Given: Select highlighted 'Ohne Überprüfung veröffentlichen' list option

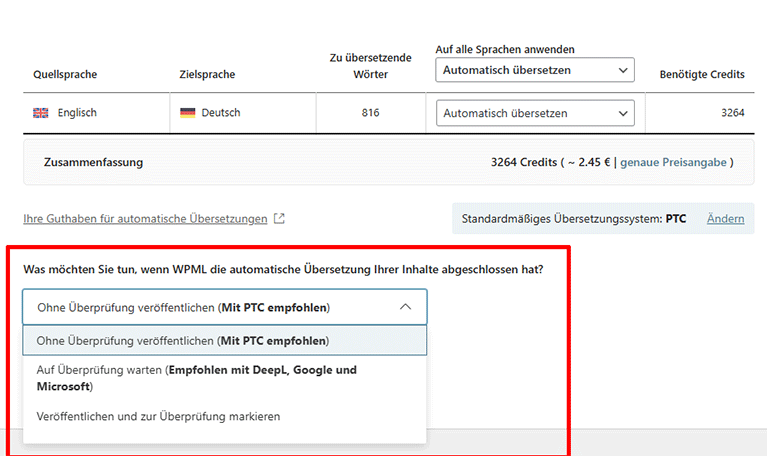Looking at the screenshot, I should pos(224,340).
